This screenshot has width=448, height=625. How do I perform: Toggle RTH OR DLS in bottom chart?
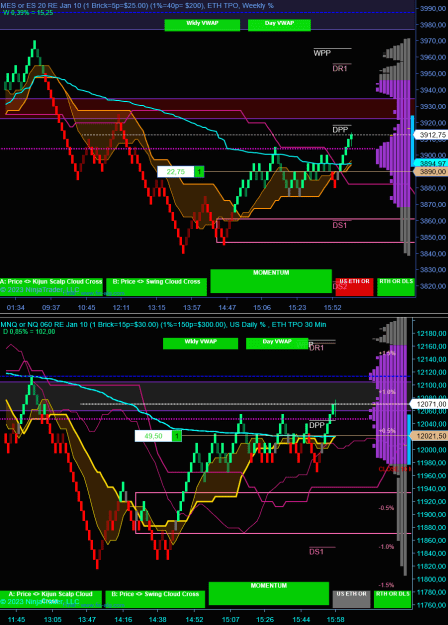coord(393,599)
